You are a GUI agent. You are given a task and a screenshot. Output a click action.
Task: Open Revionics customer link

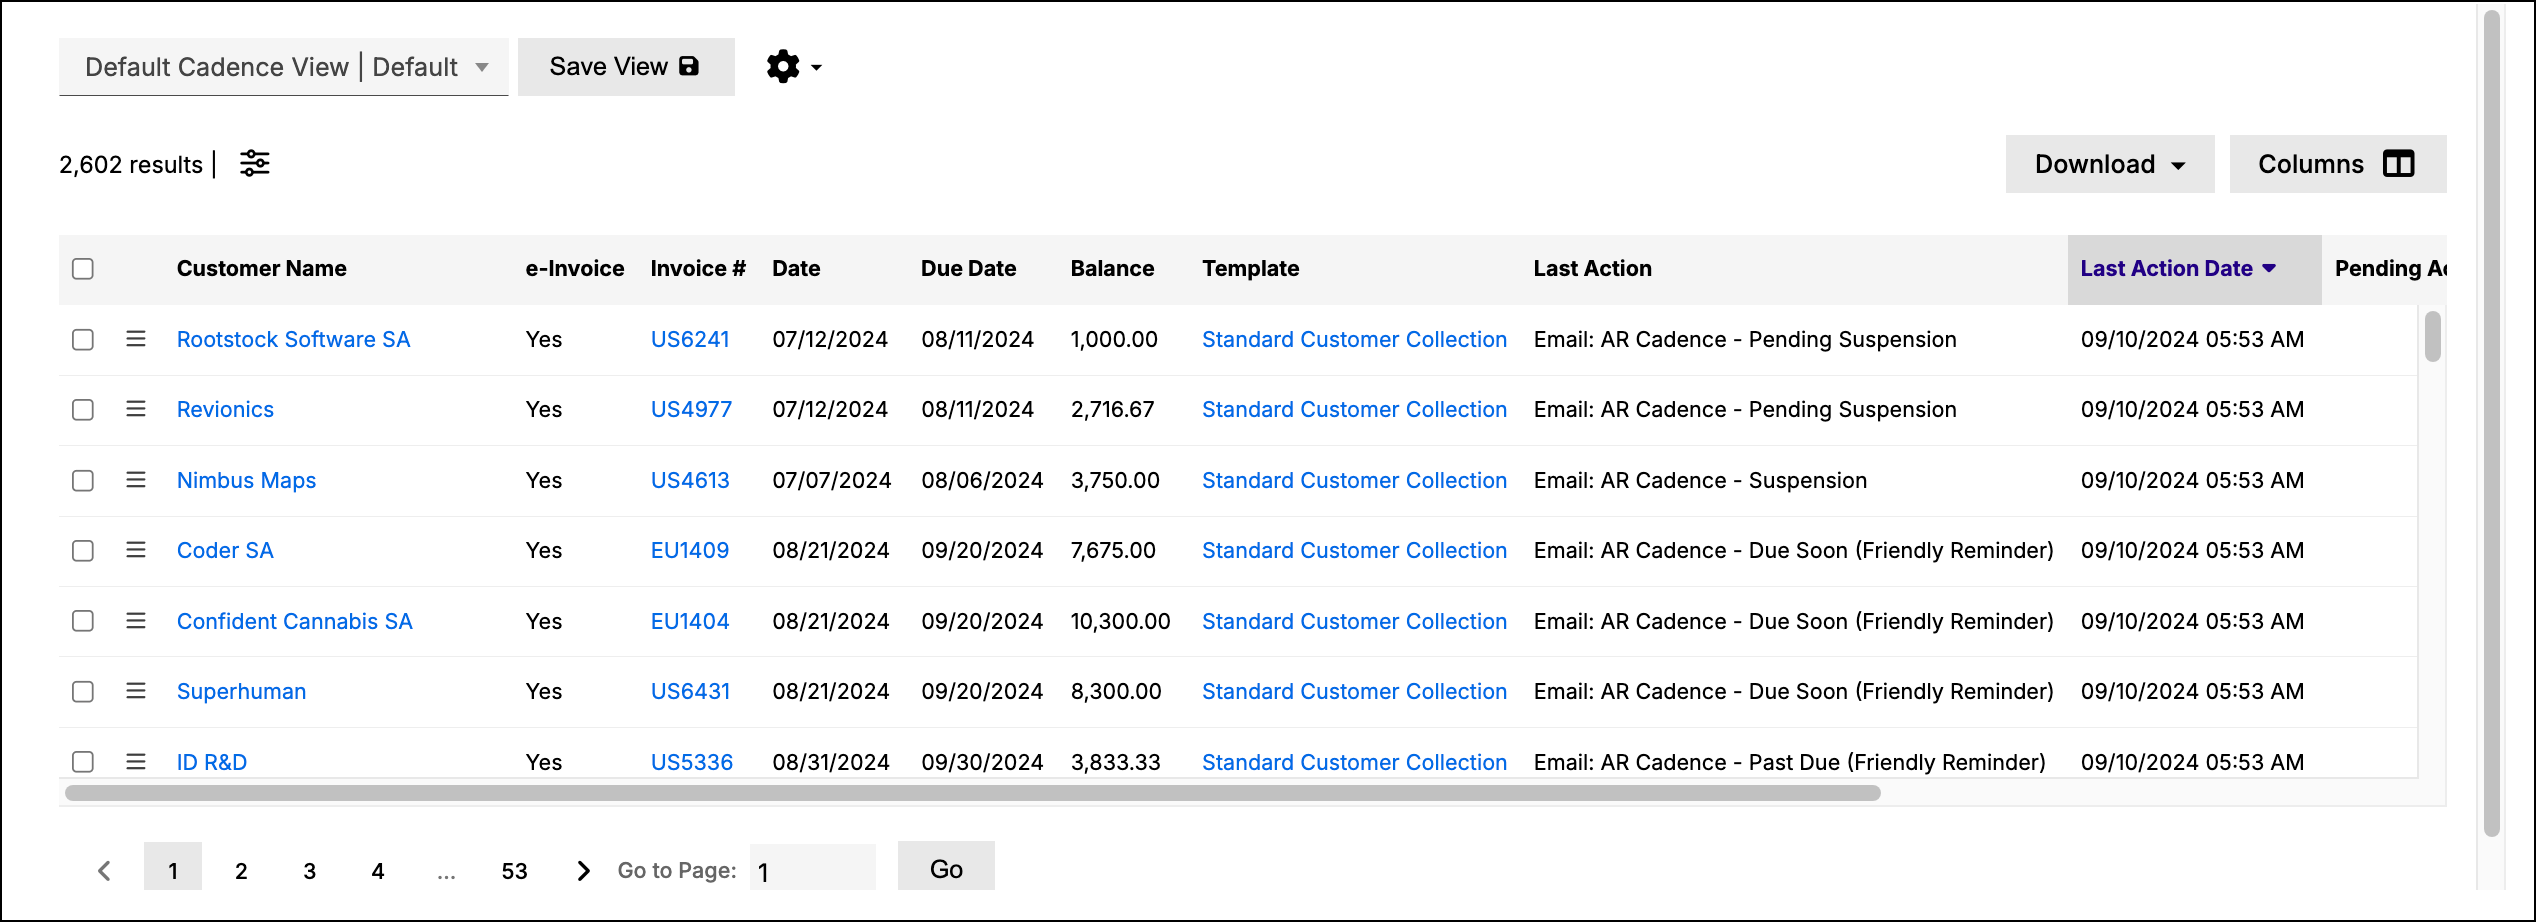pyautogui.click(x=225, y=409)
